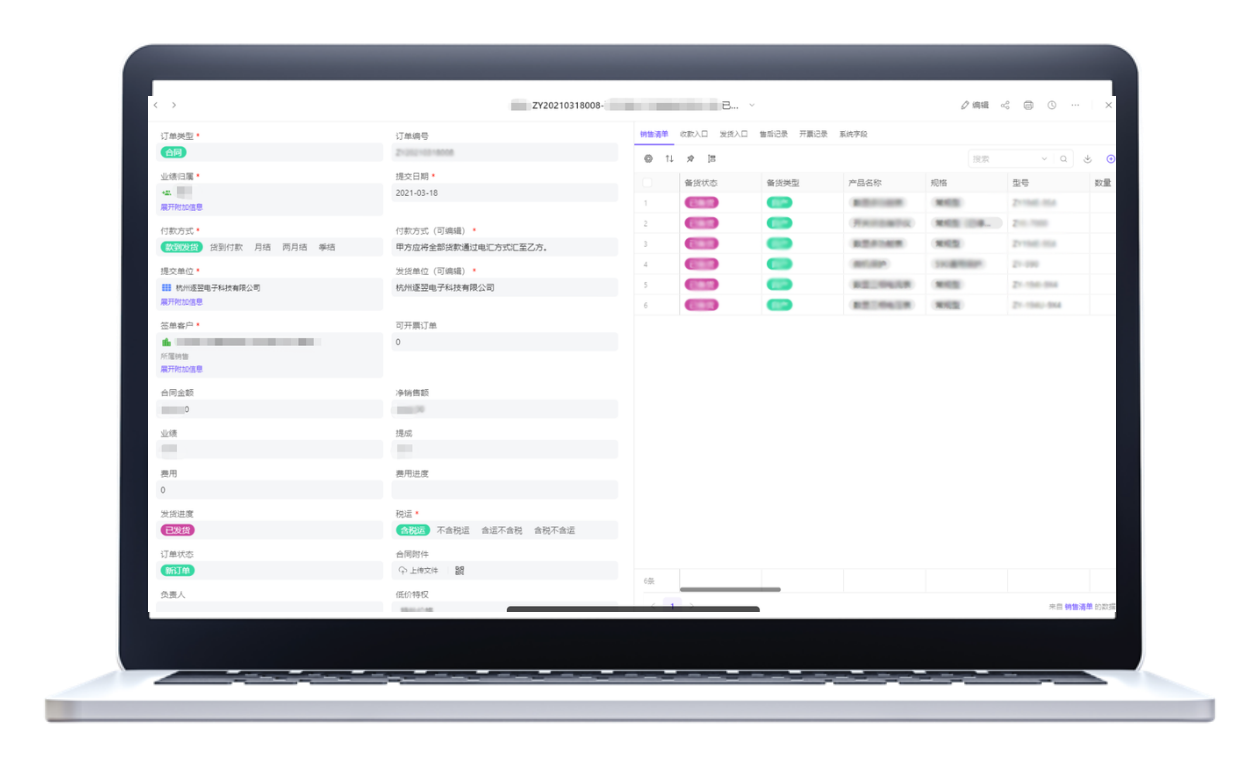Click the download icon beside search
This screenshot has height=764, width=1260.
(x=1088, y=159)
